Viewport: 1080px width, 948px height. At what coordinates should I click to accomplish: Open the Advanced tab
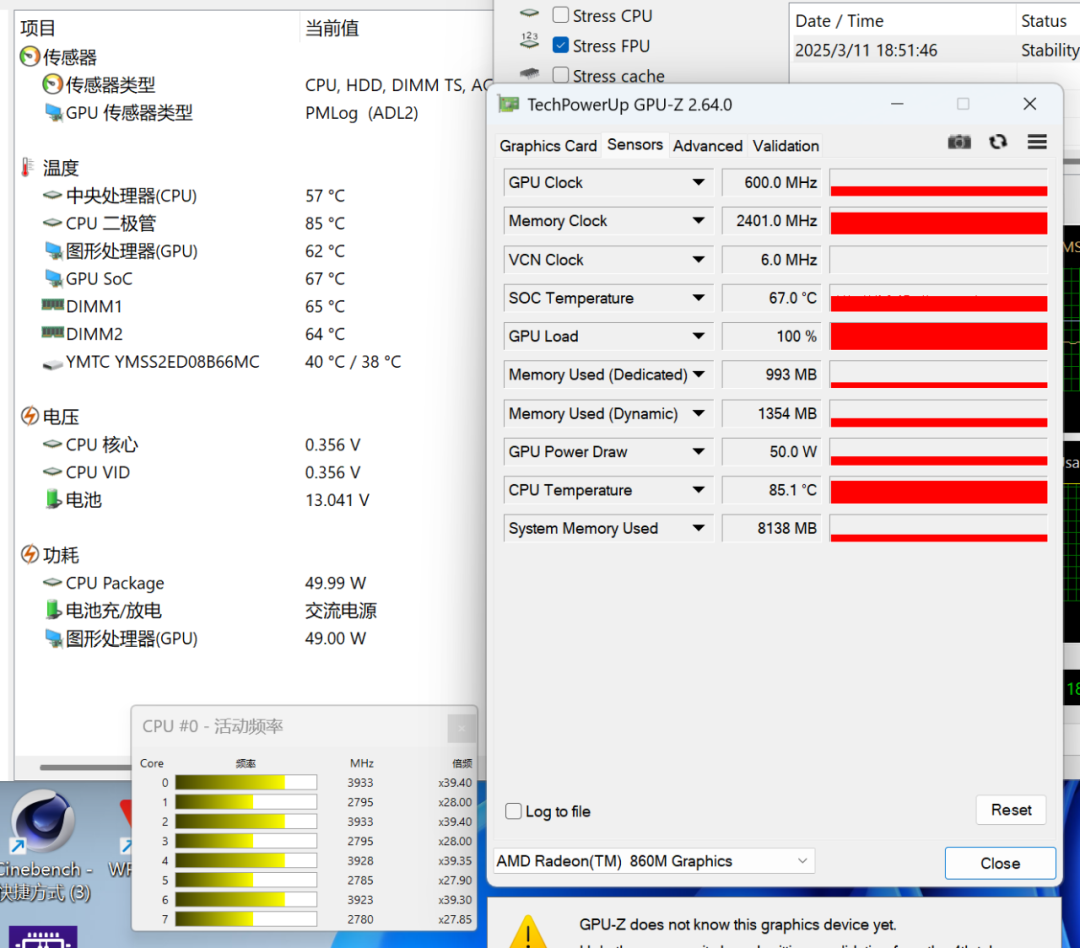(707, 146)
